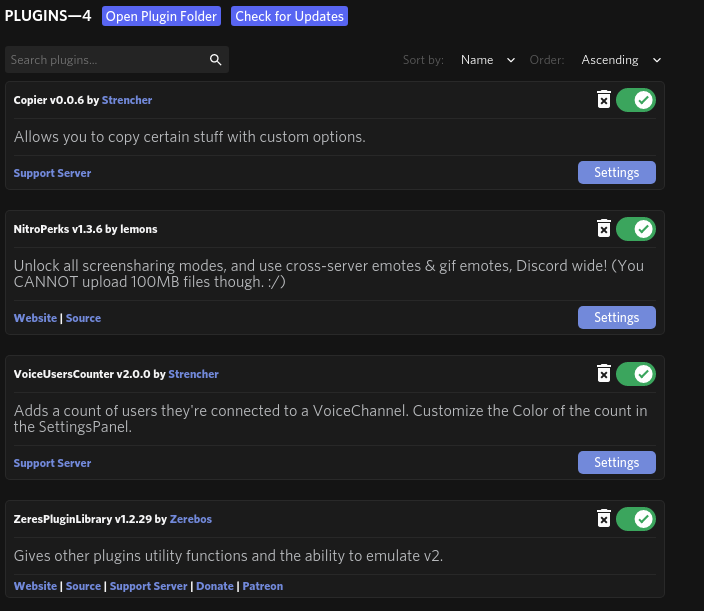Click the 'Sort by:' label
704x611 pixels.
pyautogui.click(x=423, y=60)
